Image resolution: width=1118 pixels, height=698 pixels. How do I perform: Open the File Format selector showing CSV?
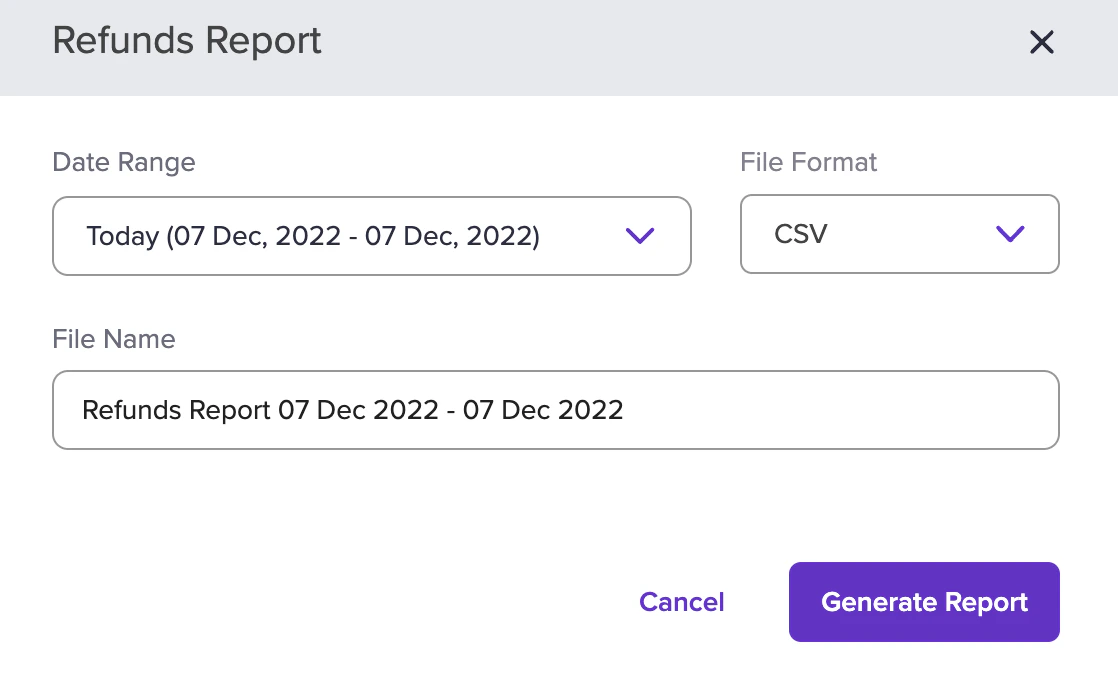[898, 234]
